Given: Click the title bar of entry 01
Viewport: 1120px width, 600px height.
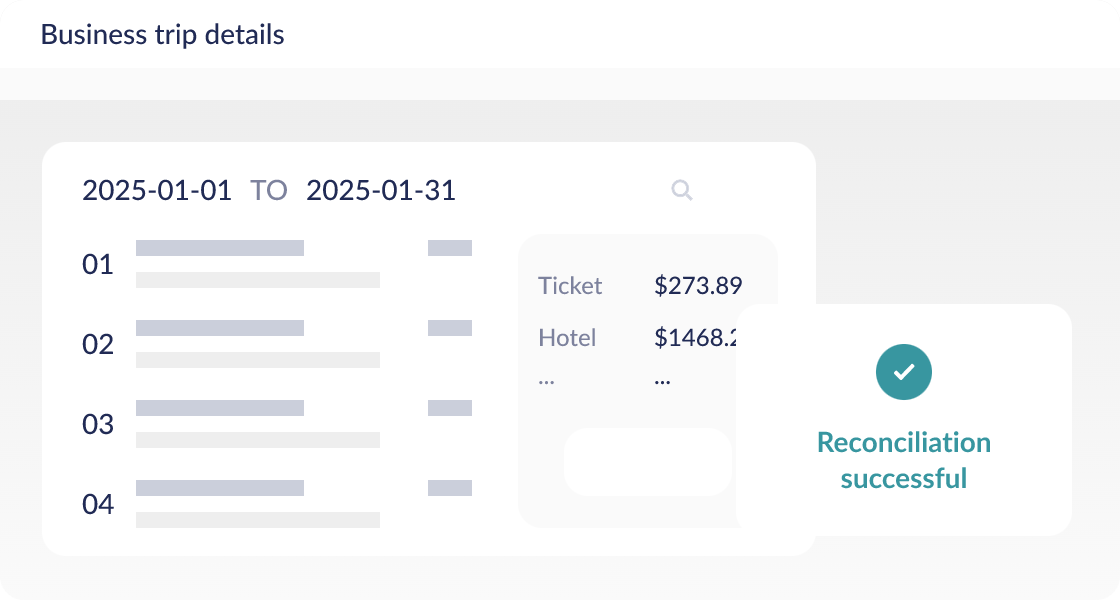Looking at the screenshot, I should 220,248.
